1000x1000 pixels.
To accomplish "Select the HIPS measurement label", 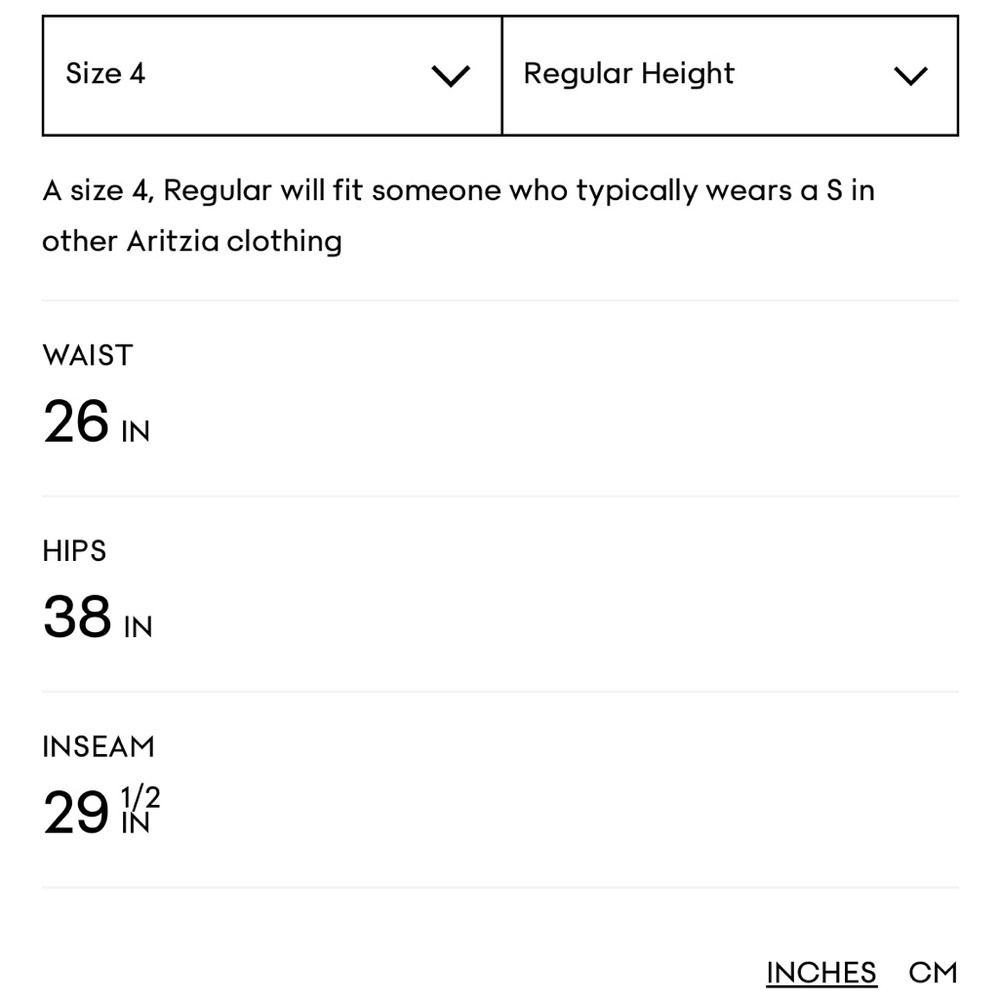I will pyautogui.click(x=74, y=550).
